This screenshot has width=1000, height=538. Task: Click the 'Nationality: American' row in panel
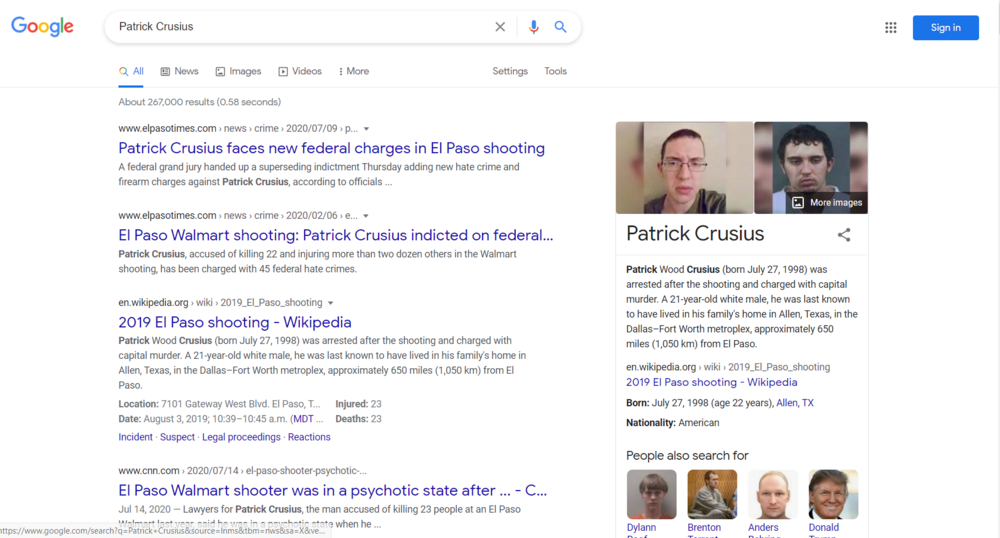(x=672, y=423)
